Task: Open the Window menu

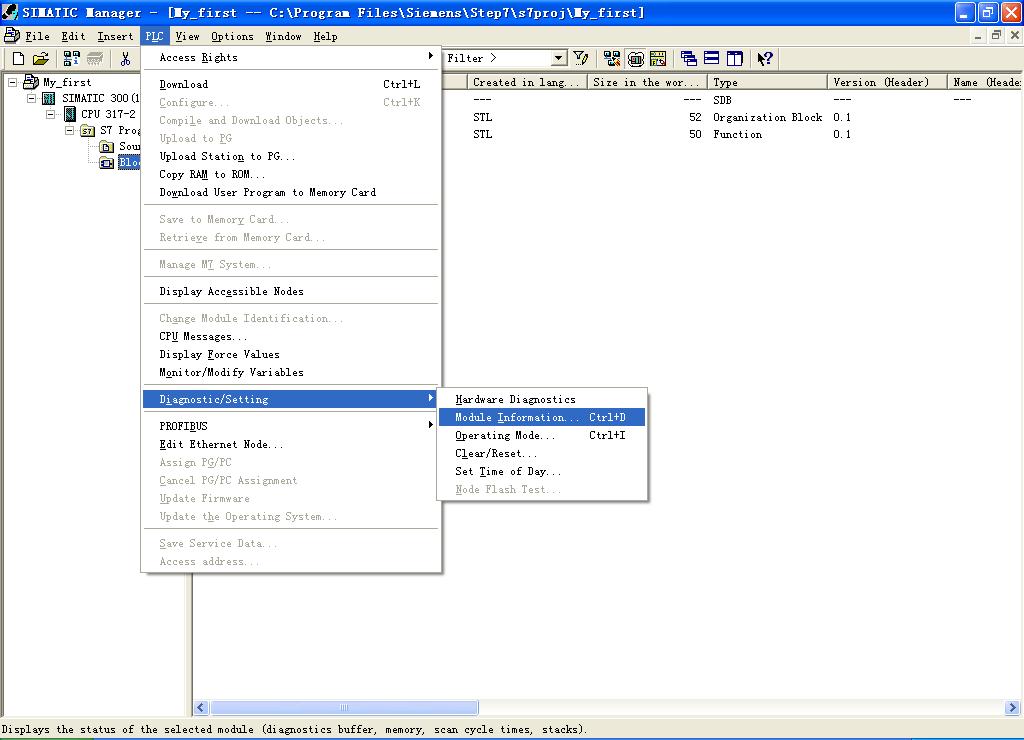Action: coord(283,37)
